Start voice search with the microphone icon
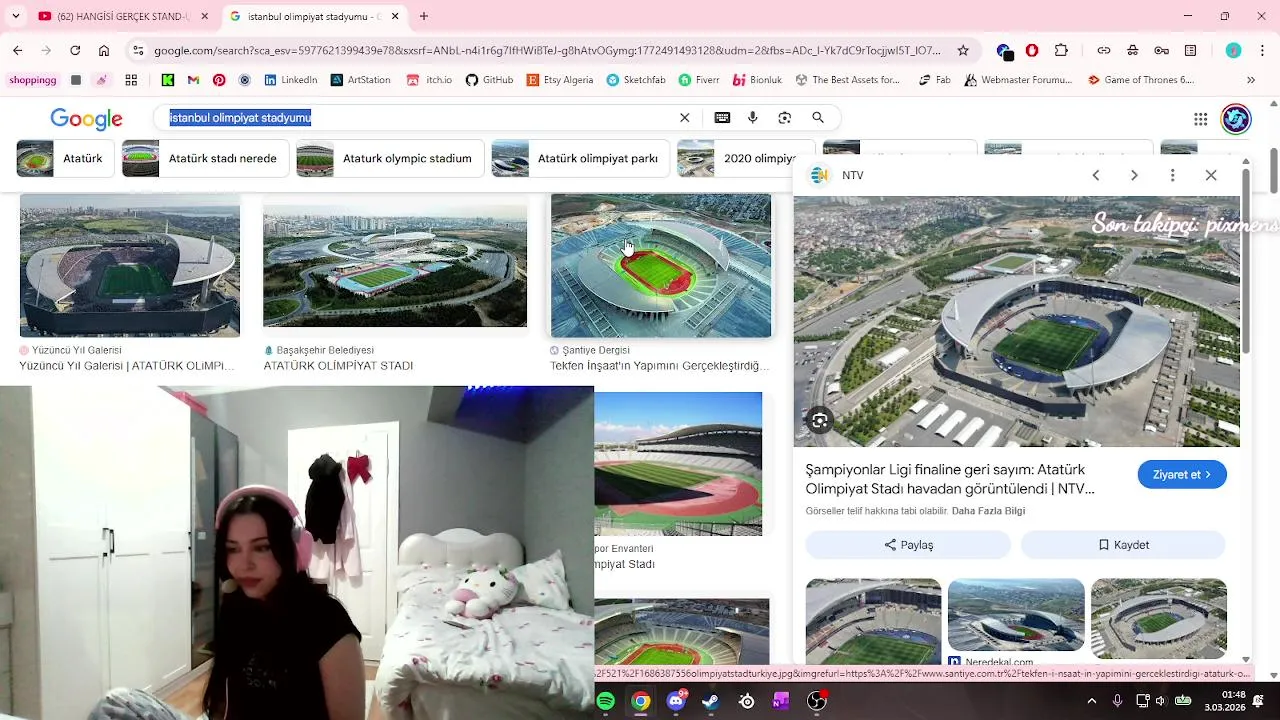1280x720 pixels. [753, 118]
